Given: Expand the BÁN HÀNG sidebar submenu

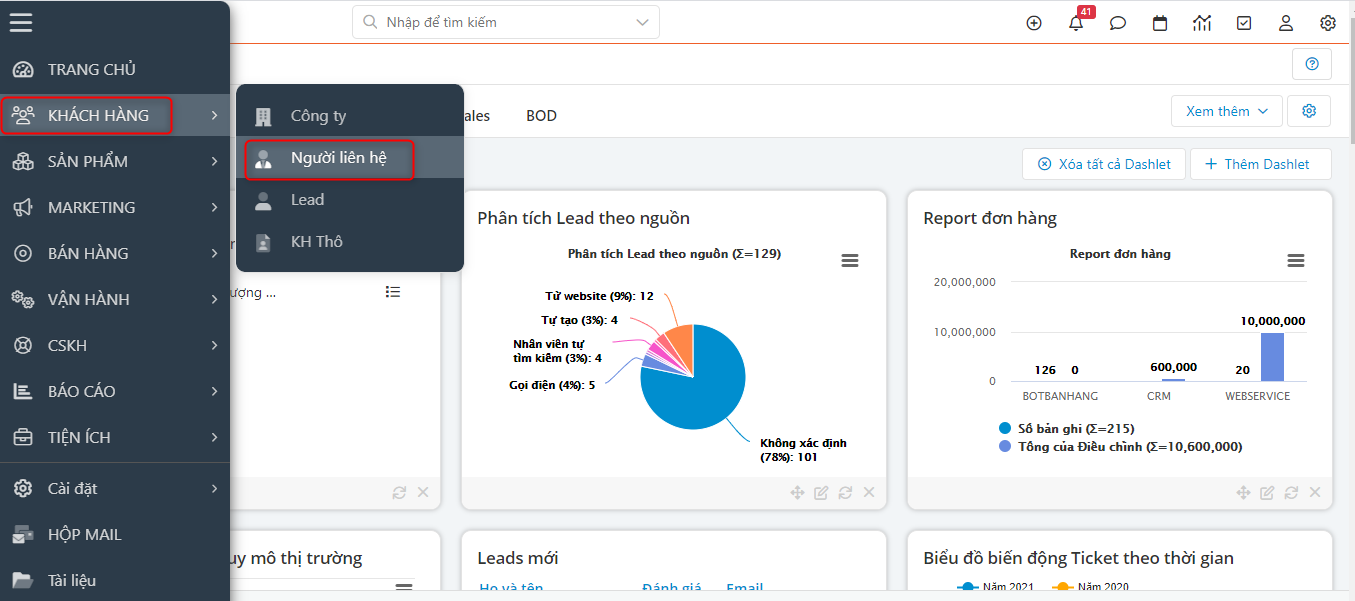Looking at the screenshot, I should pos(115,253).
